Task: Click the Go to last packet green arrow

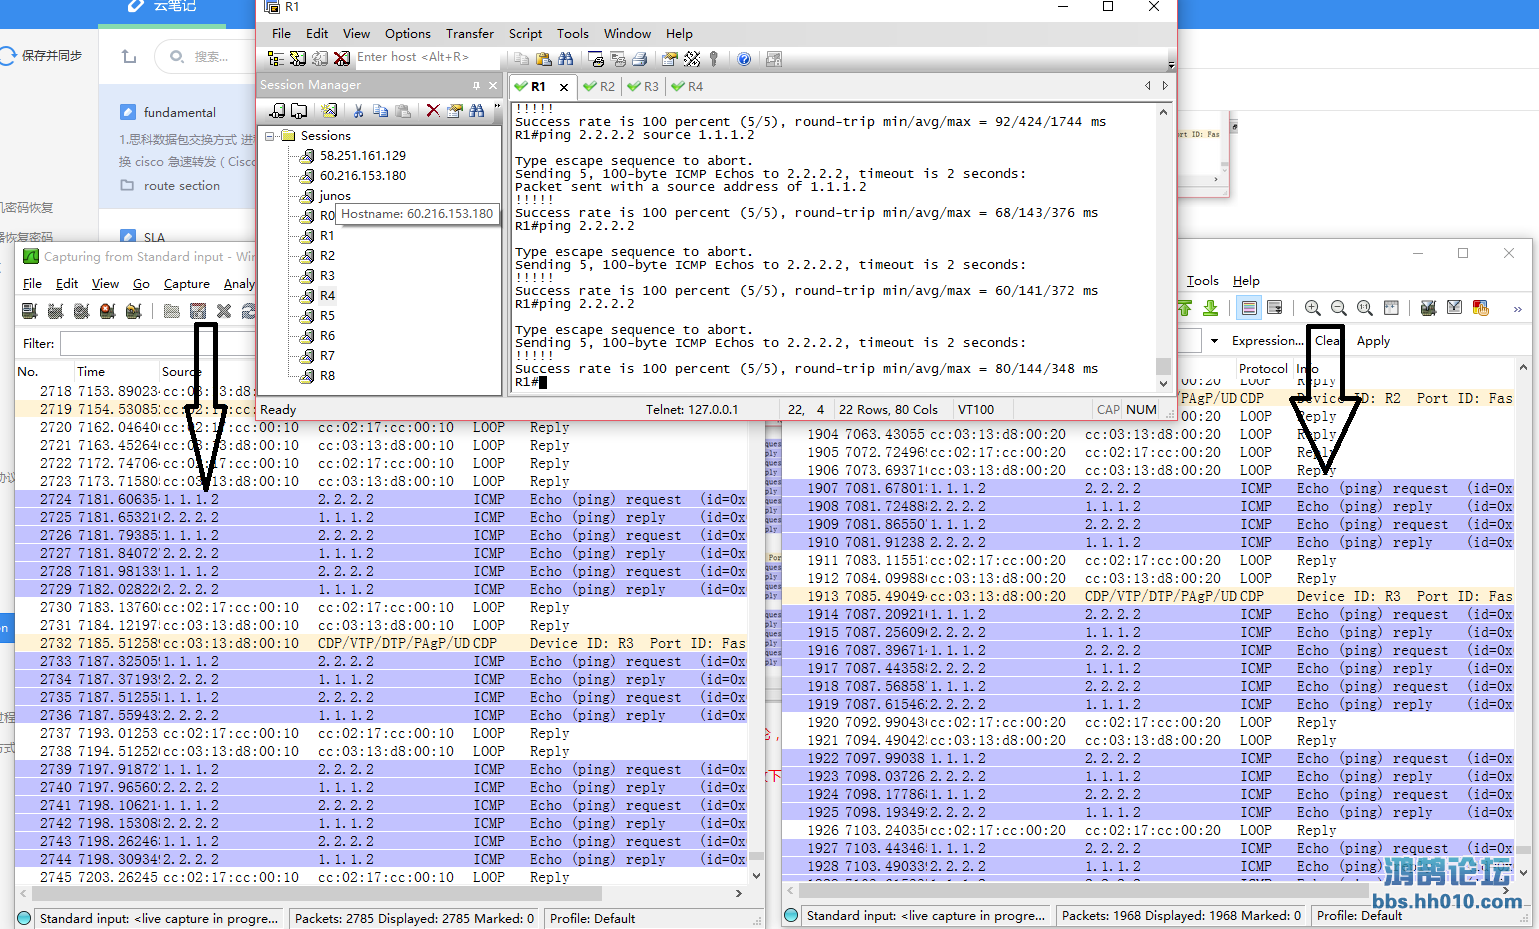Action: 1210,308
